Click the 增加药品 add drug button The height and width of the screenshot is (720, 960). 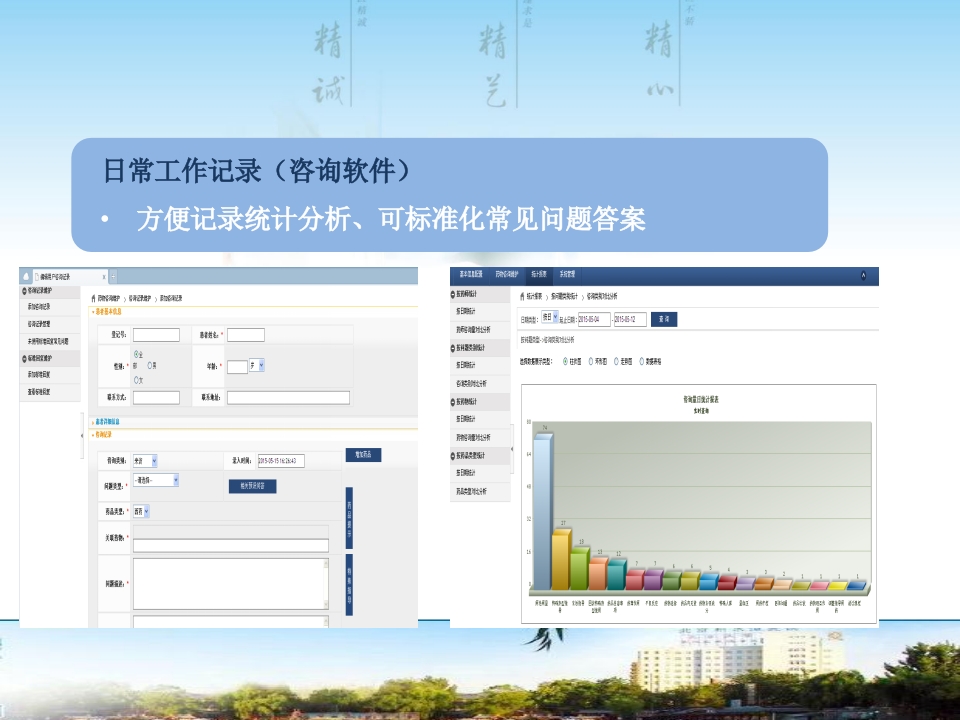362,455
